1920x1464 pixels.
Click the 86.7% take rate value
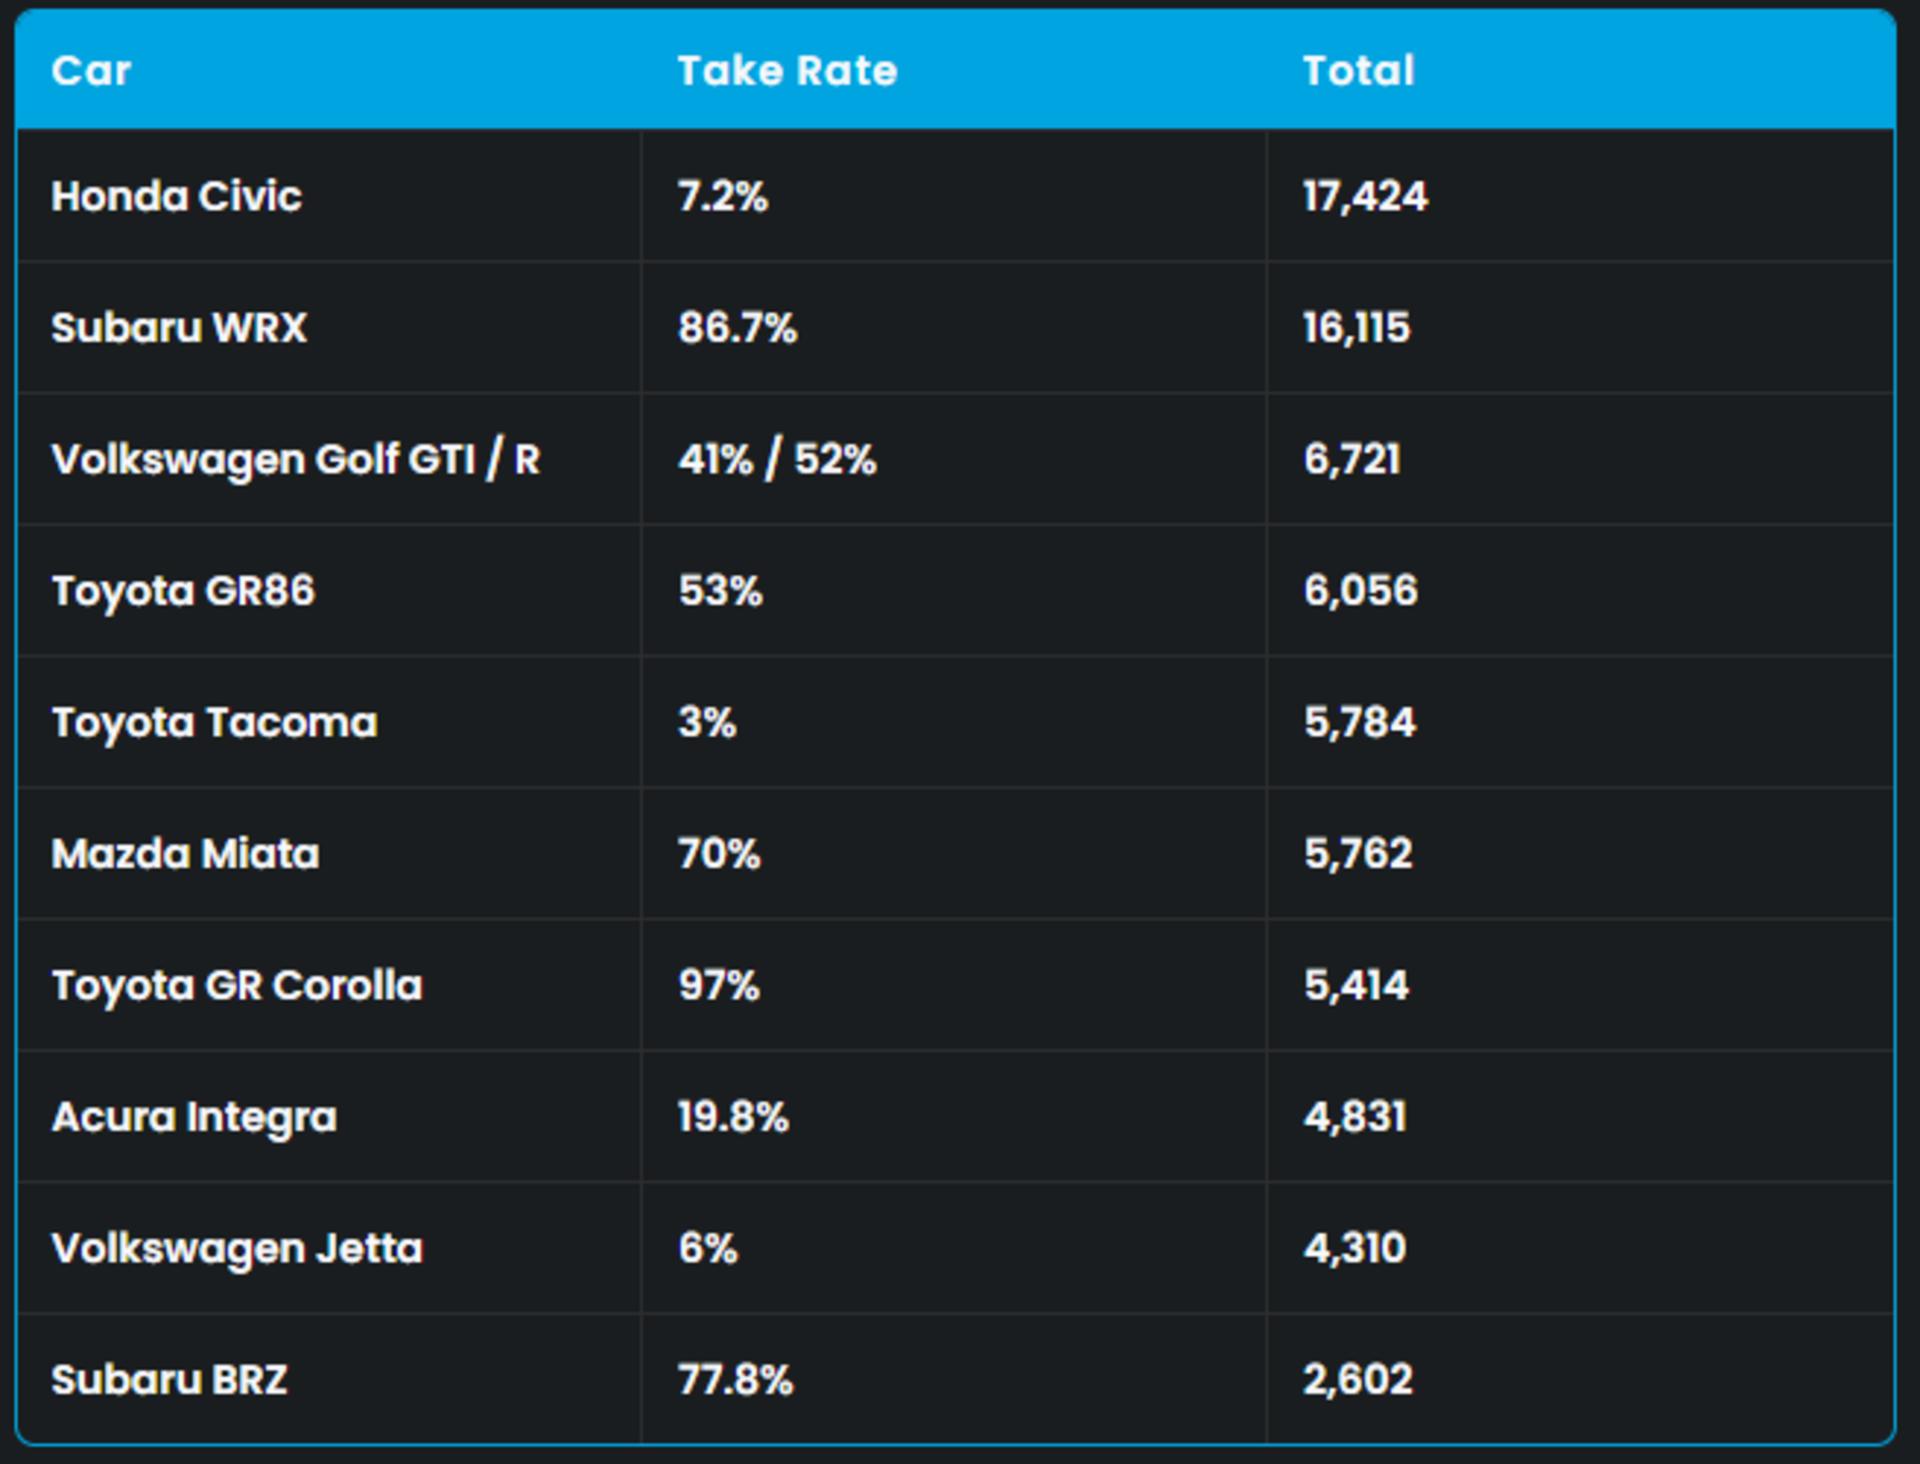click(x=737, y=328)
